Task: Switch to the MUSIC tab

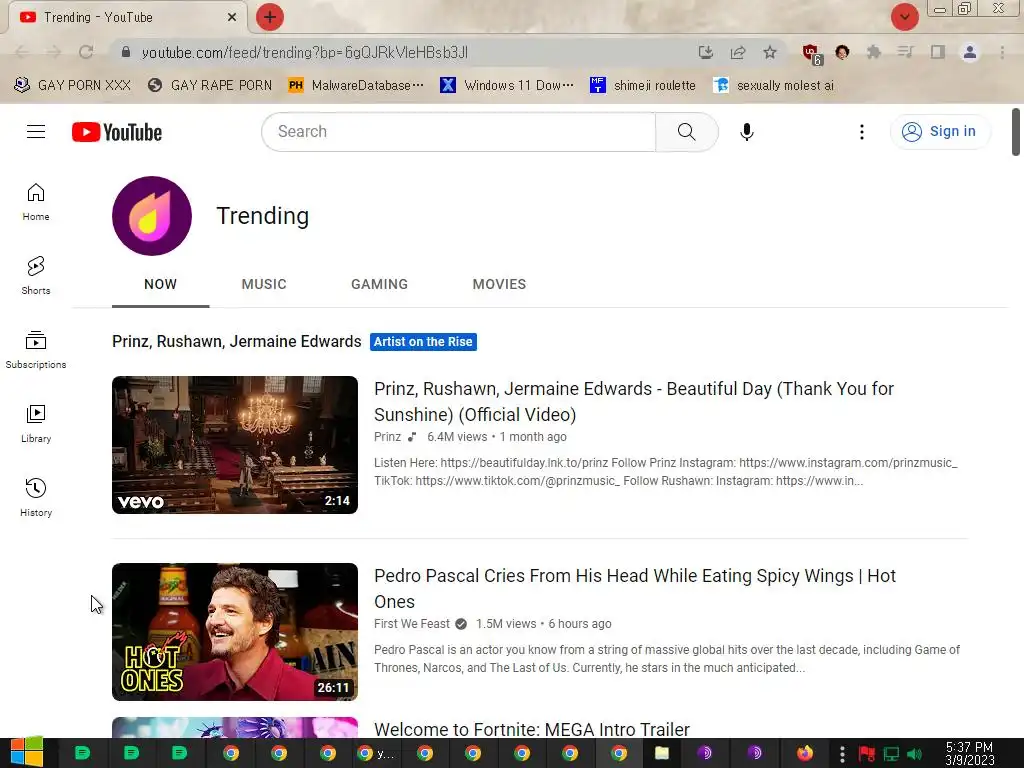Action: [264, 284]
